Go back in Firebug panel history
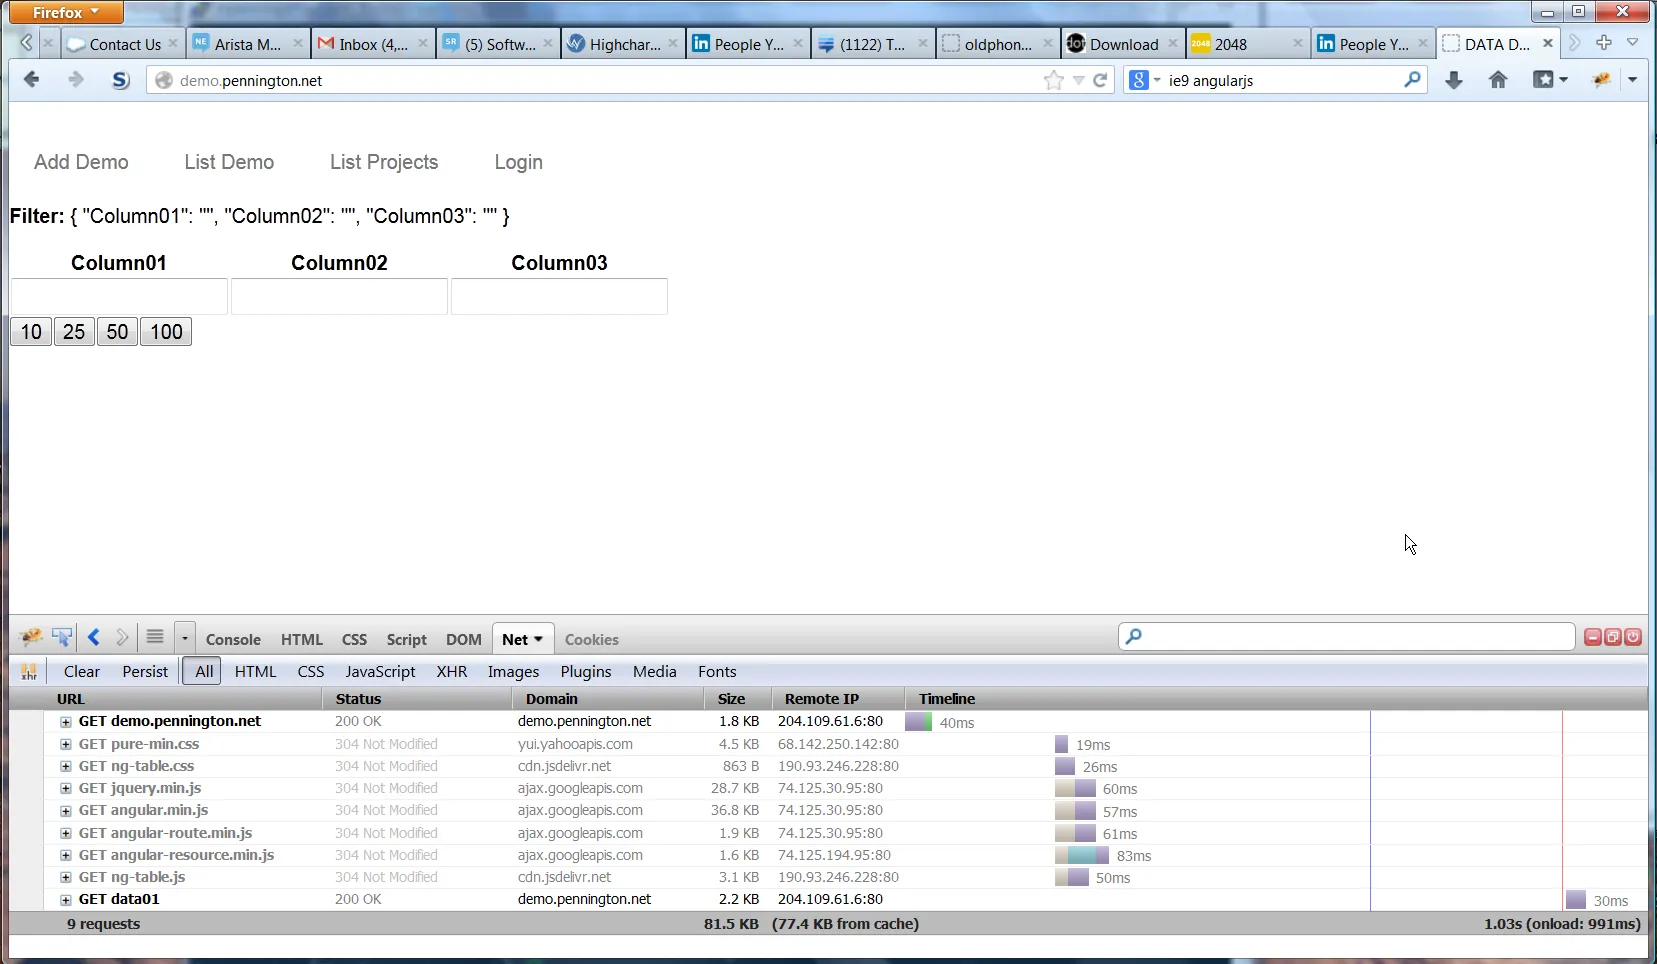This screenshot has width=1657, height=964. (x=94, y=637)
